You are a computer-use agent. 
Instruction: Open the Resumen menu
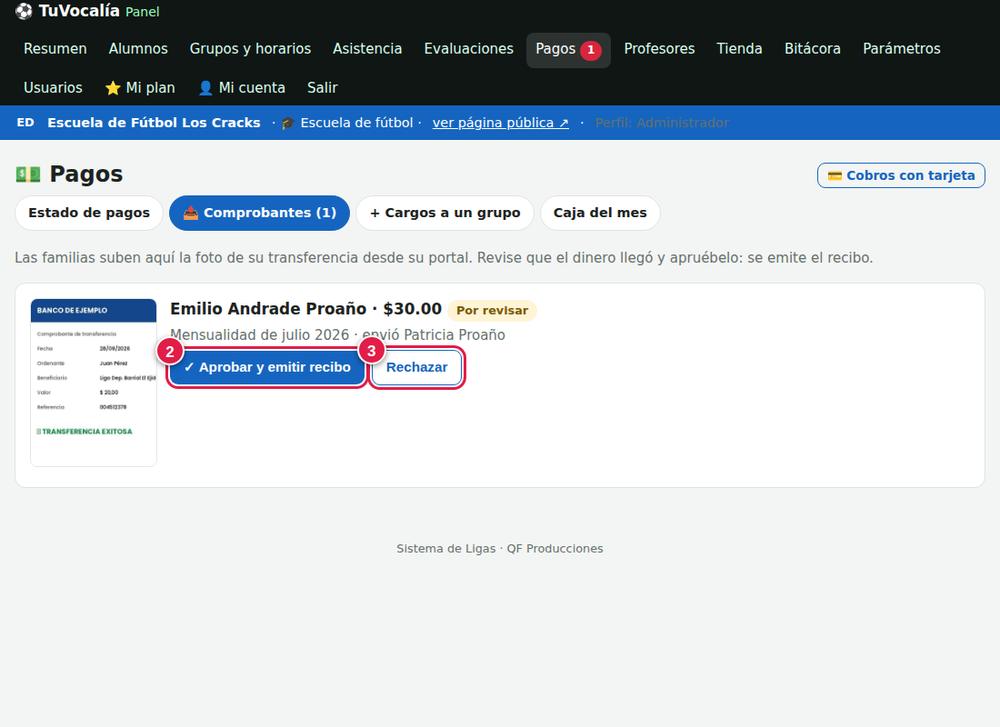point(55,49)
